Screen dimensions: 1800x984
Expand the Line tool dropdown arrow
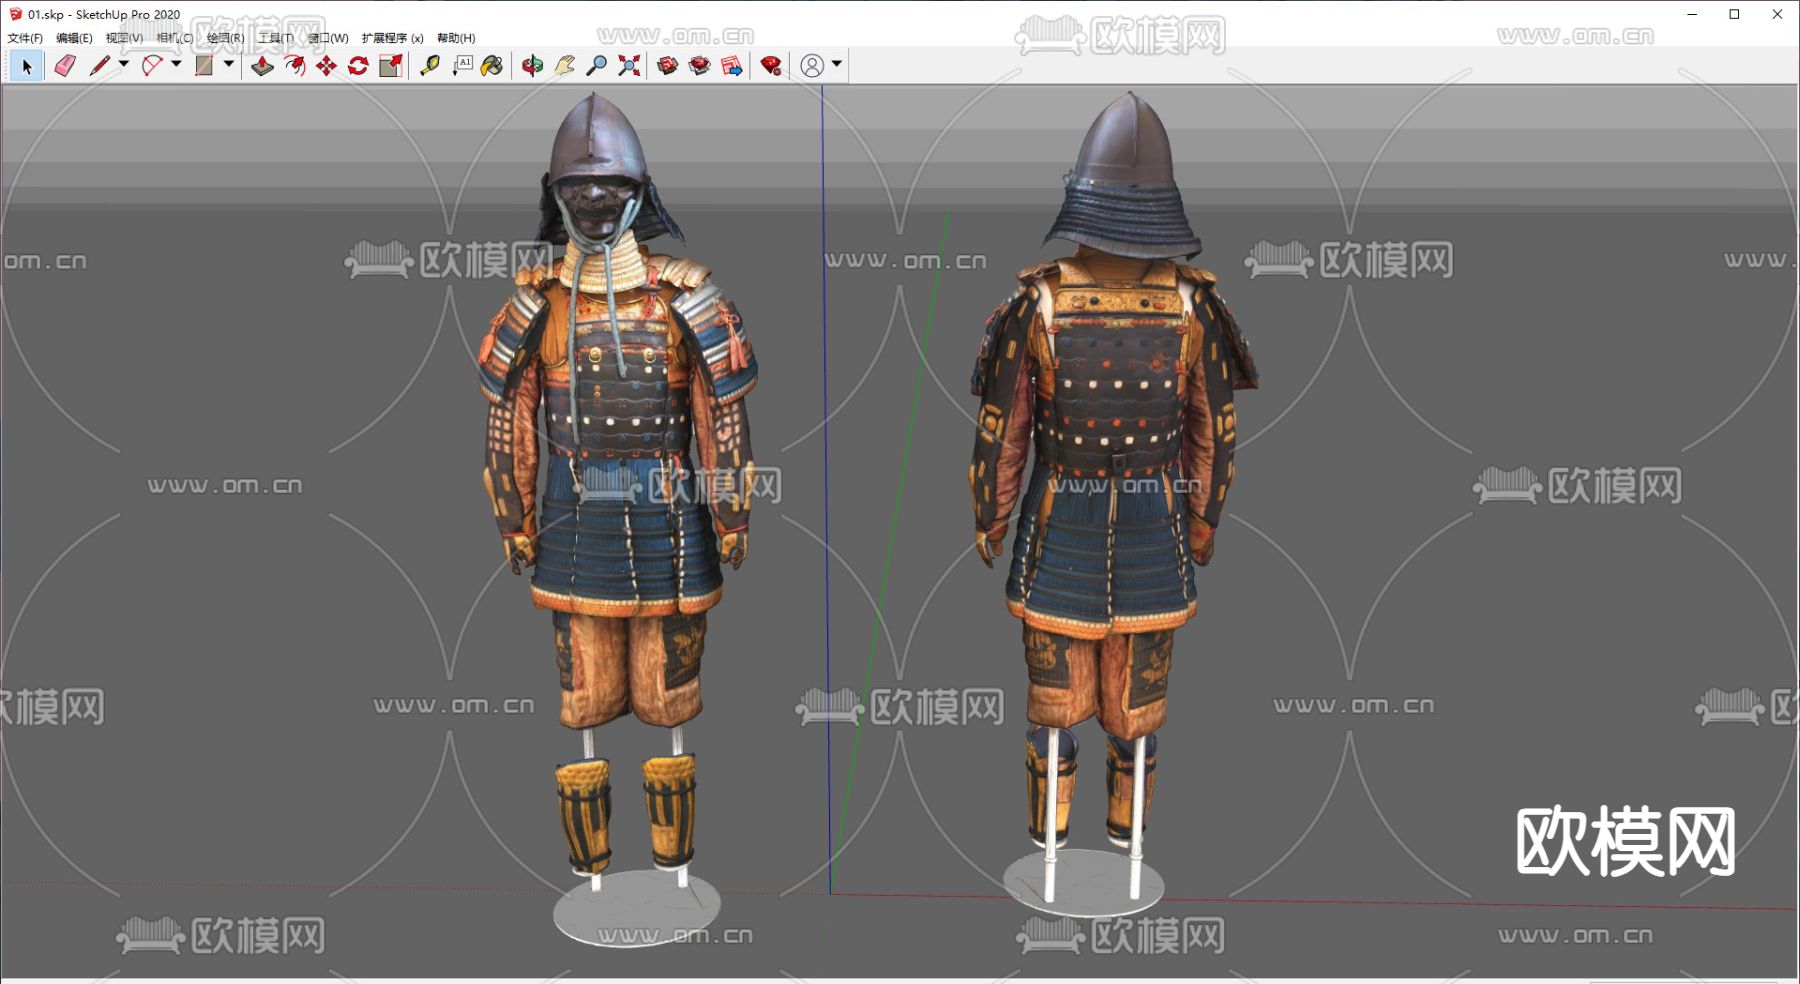(x=124, y=64)
